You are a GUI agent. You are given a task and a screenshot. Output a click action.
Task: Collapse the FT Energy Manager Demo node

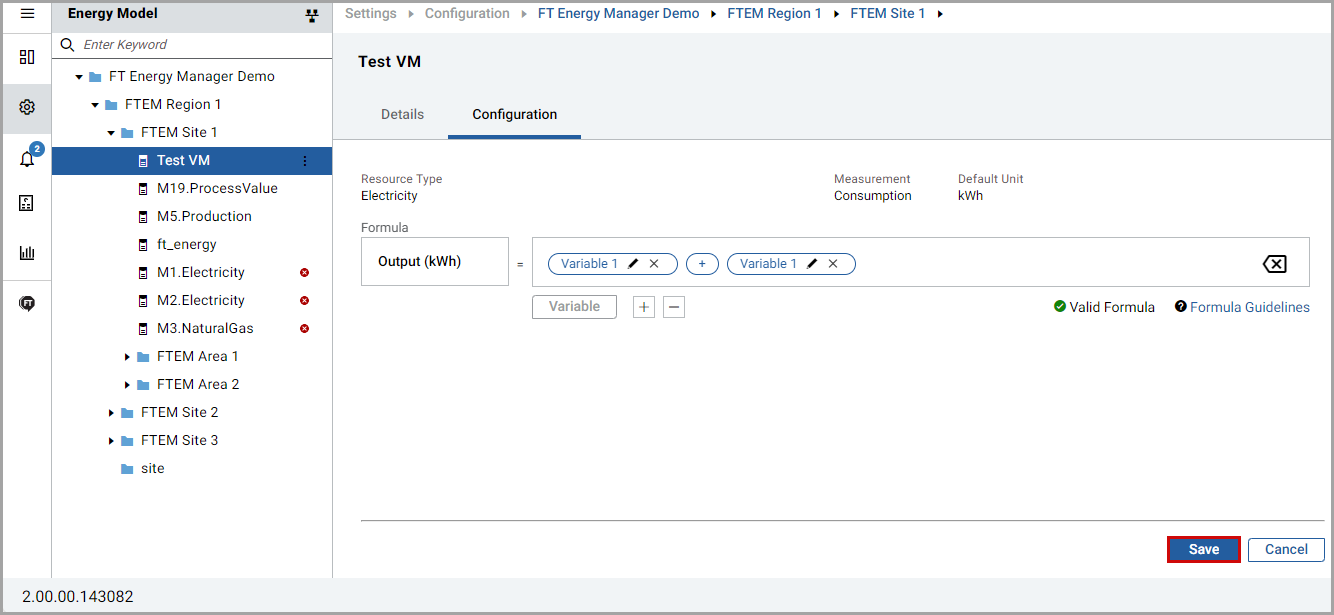tap(79, 77)
